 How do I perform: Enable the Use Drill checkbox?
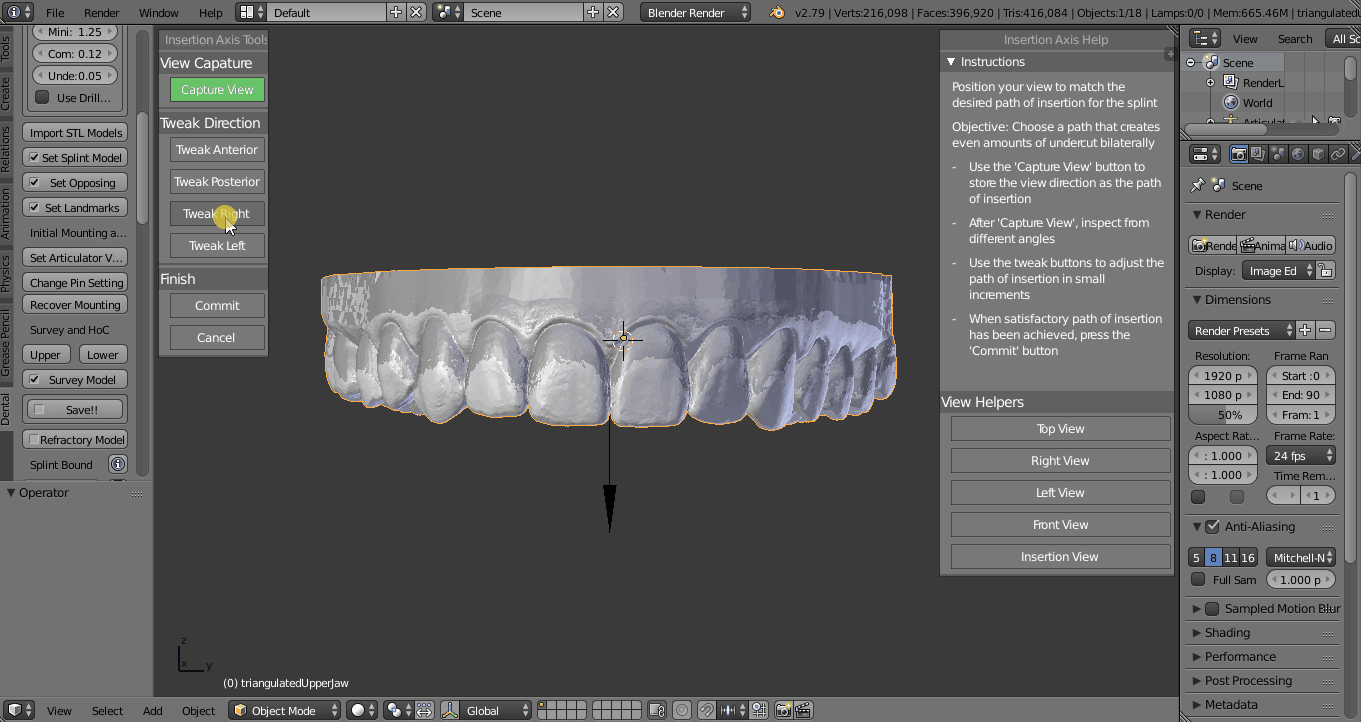(42, 97)
